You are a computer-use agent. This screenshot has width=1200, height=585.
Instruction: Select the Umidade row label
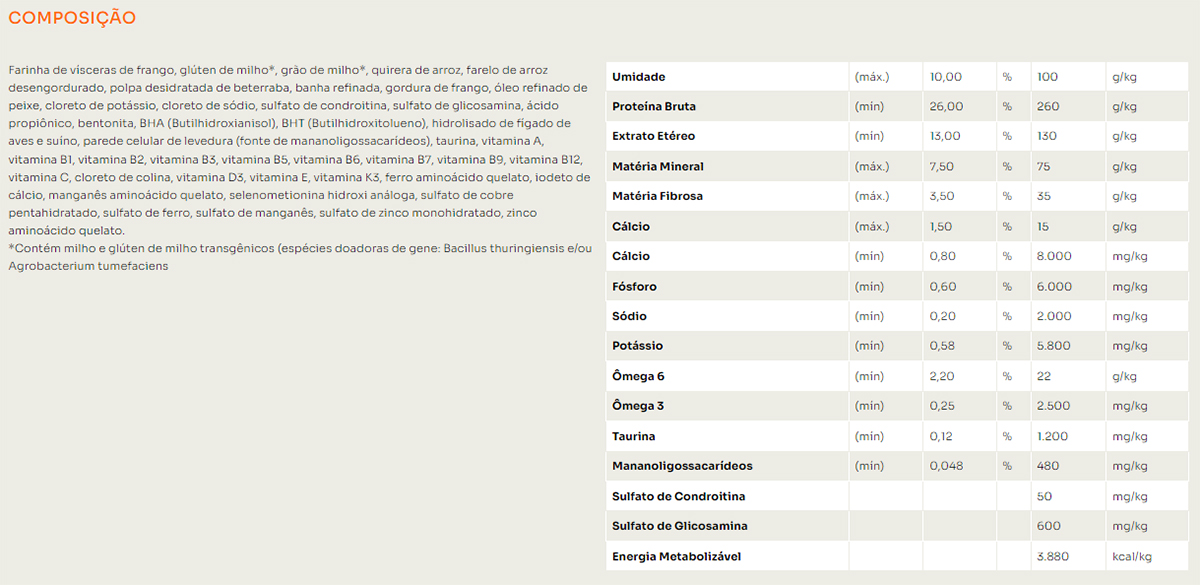pos(638,77)
